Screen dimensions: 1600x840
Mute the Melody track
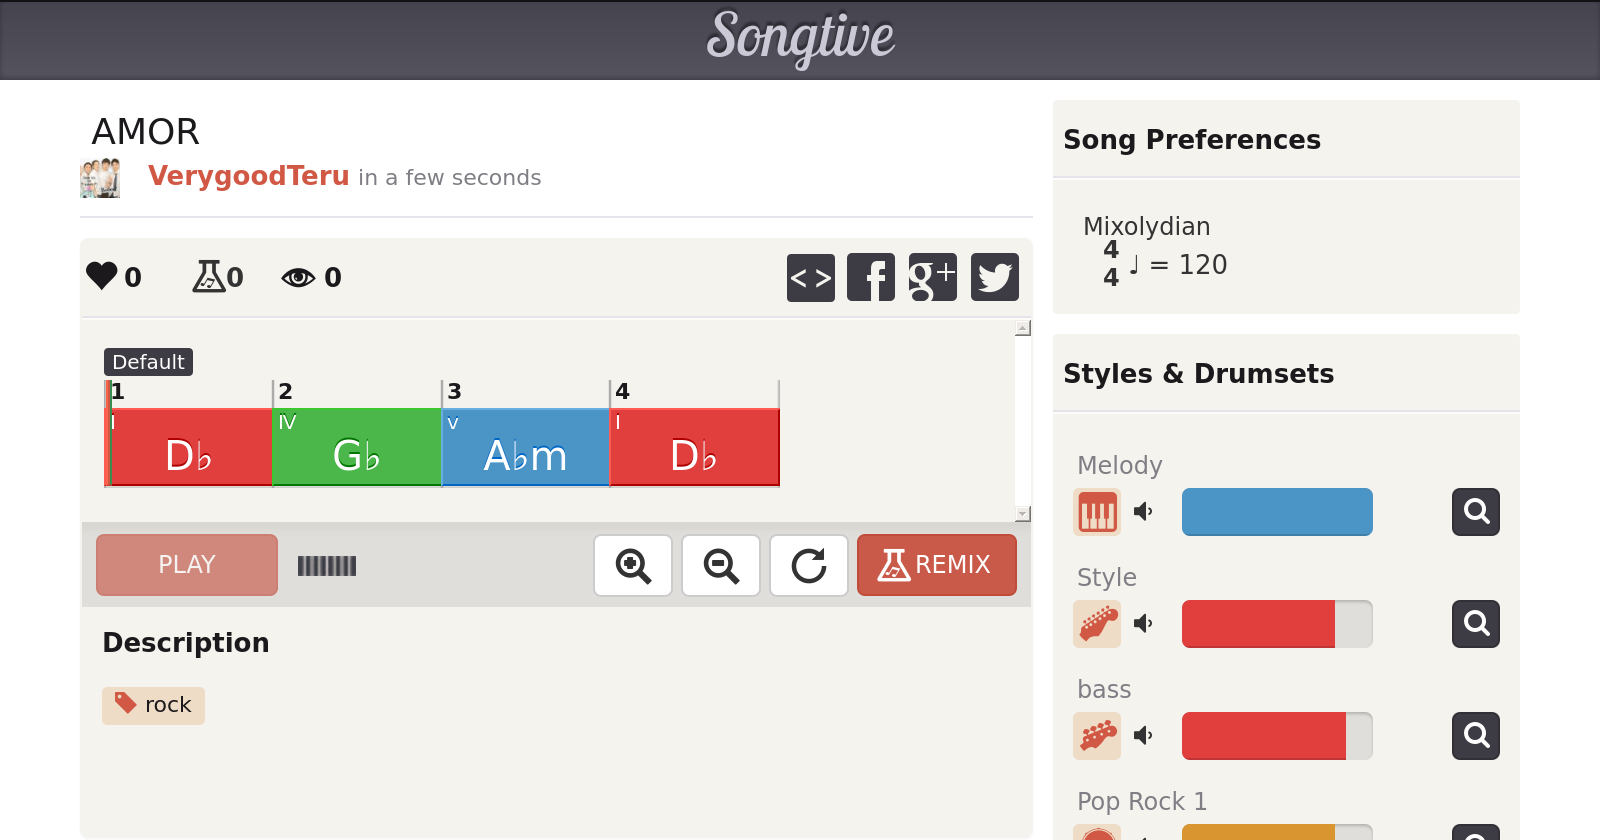coord(1144,512)
